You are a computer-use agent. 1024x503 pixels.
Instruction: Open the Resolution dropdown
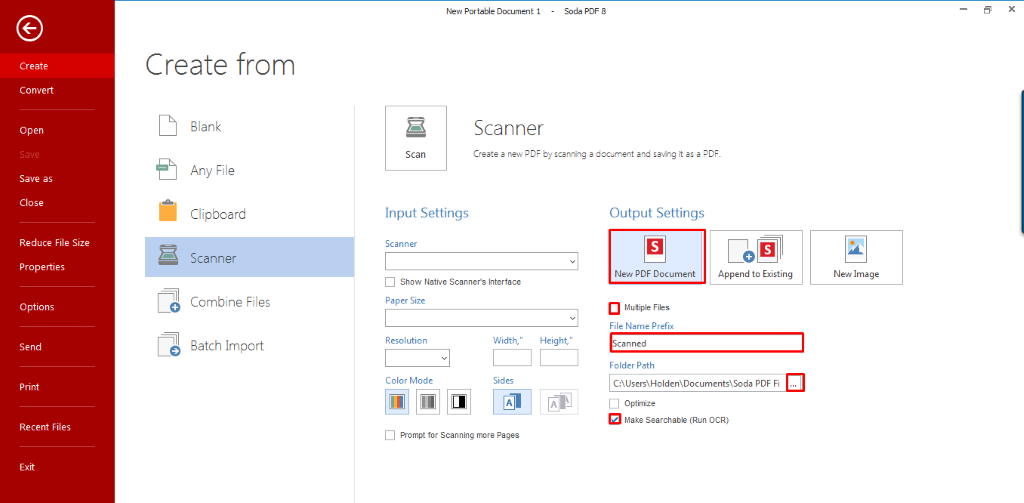click(x=417, y=358)
